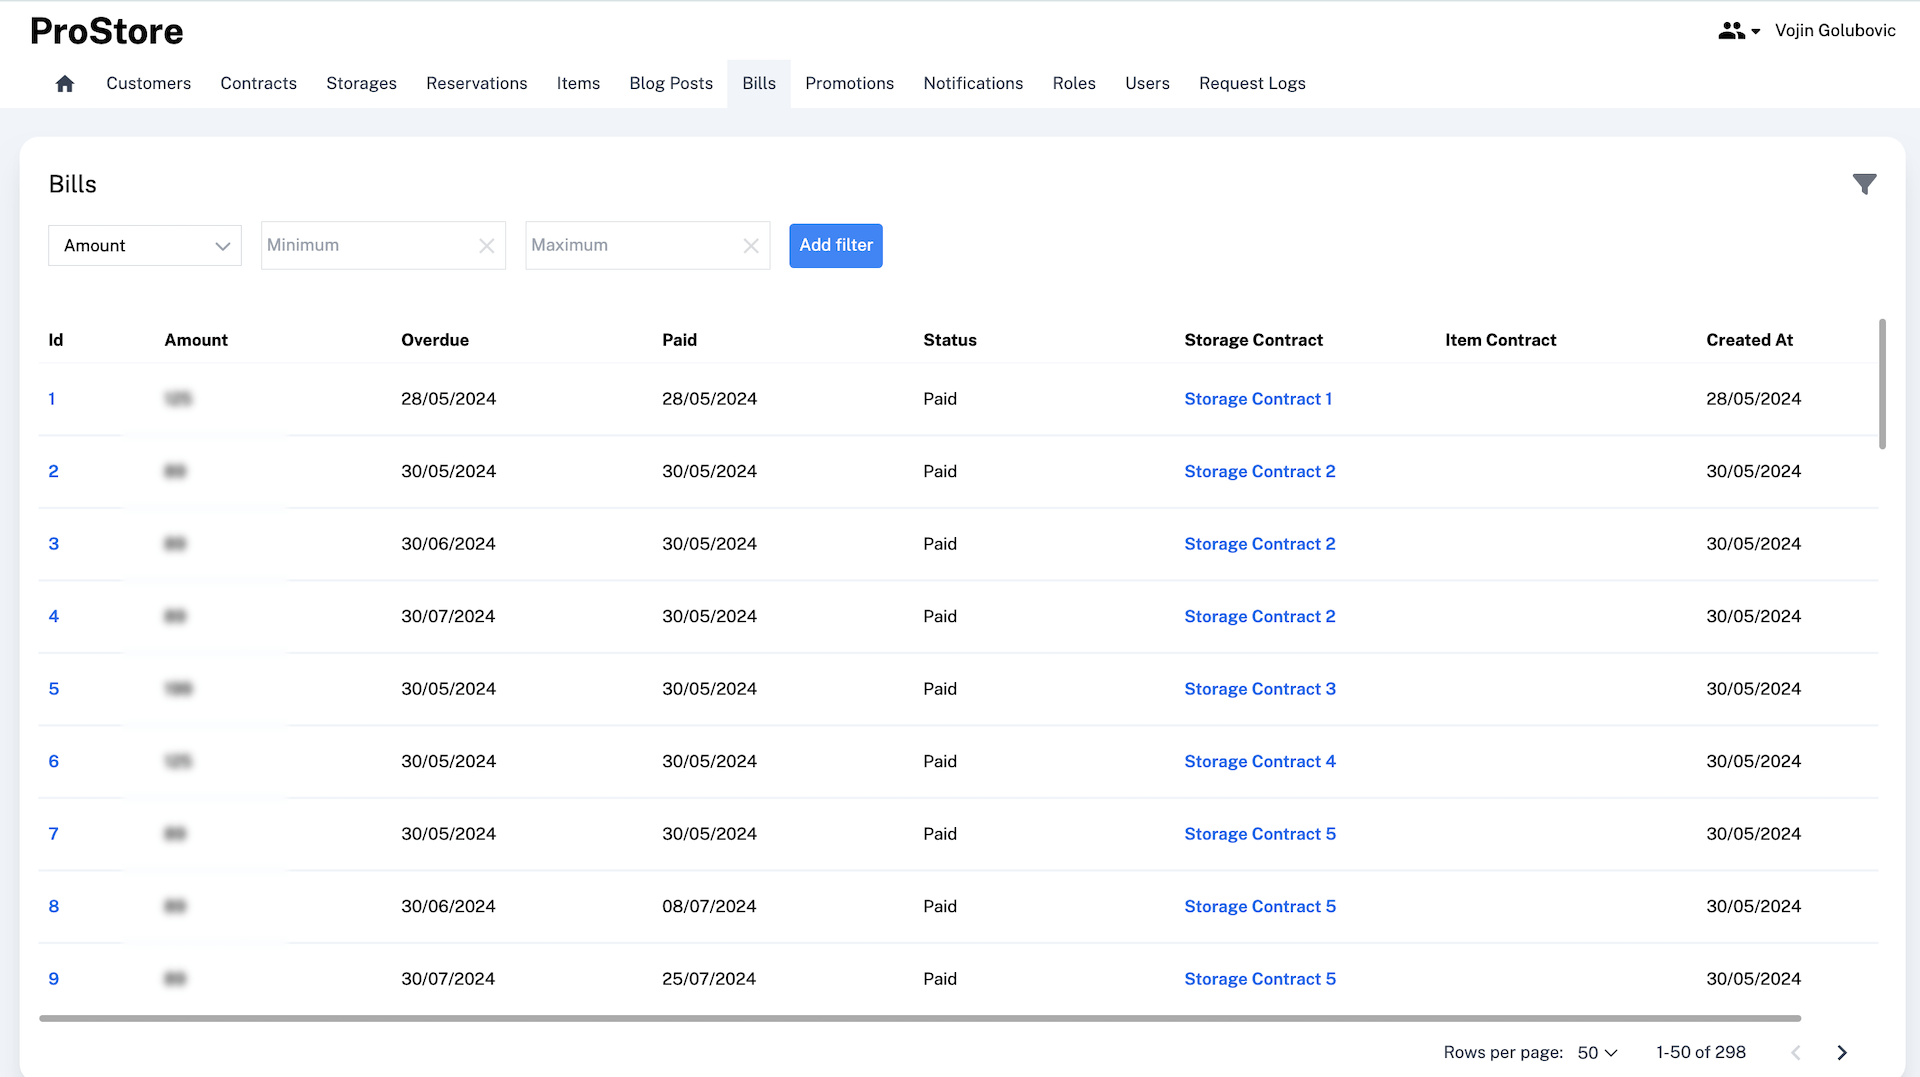Switch to the Storages tab
This screenshot has width=1920, height=1077.
[361, 84]
